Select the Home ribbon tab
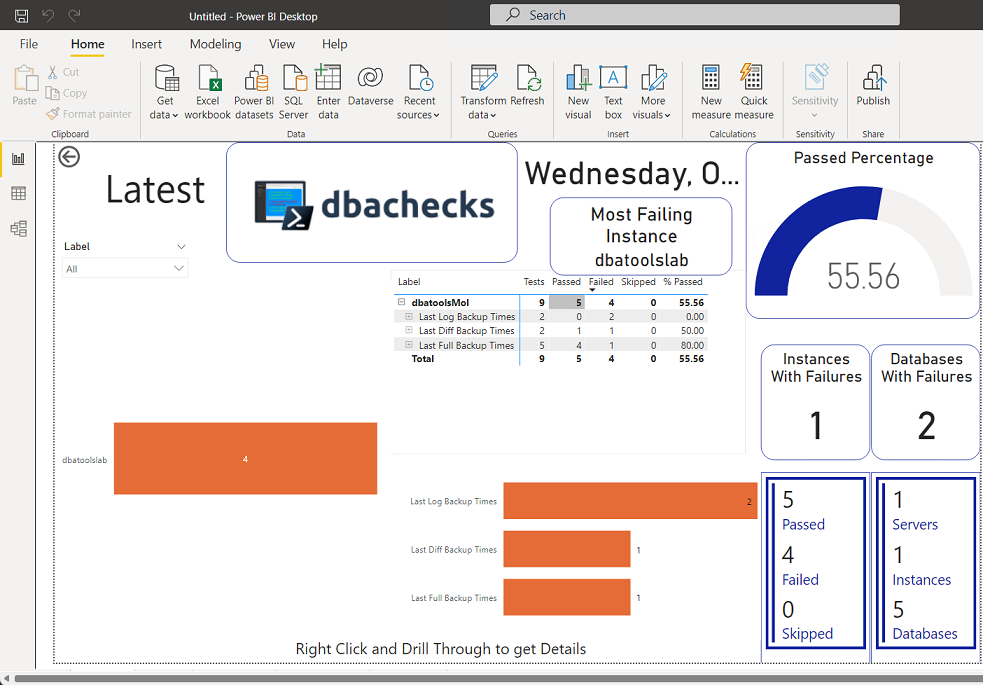 coord(88,44)
